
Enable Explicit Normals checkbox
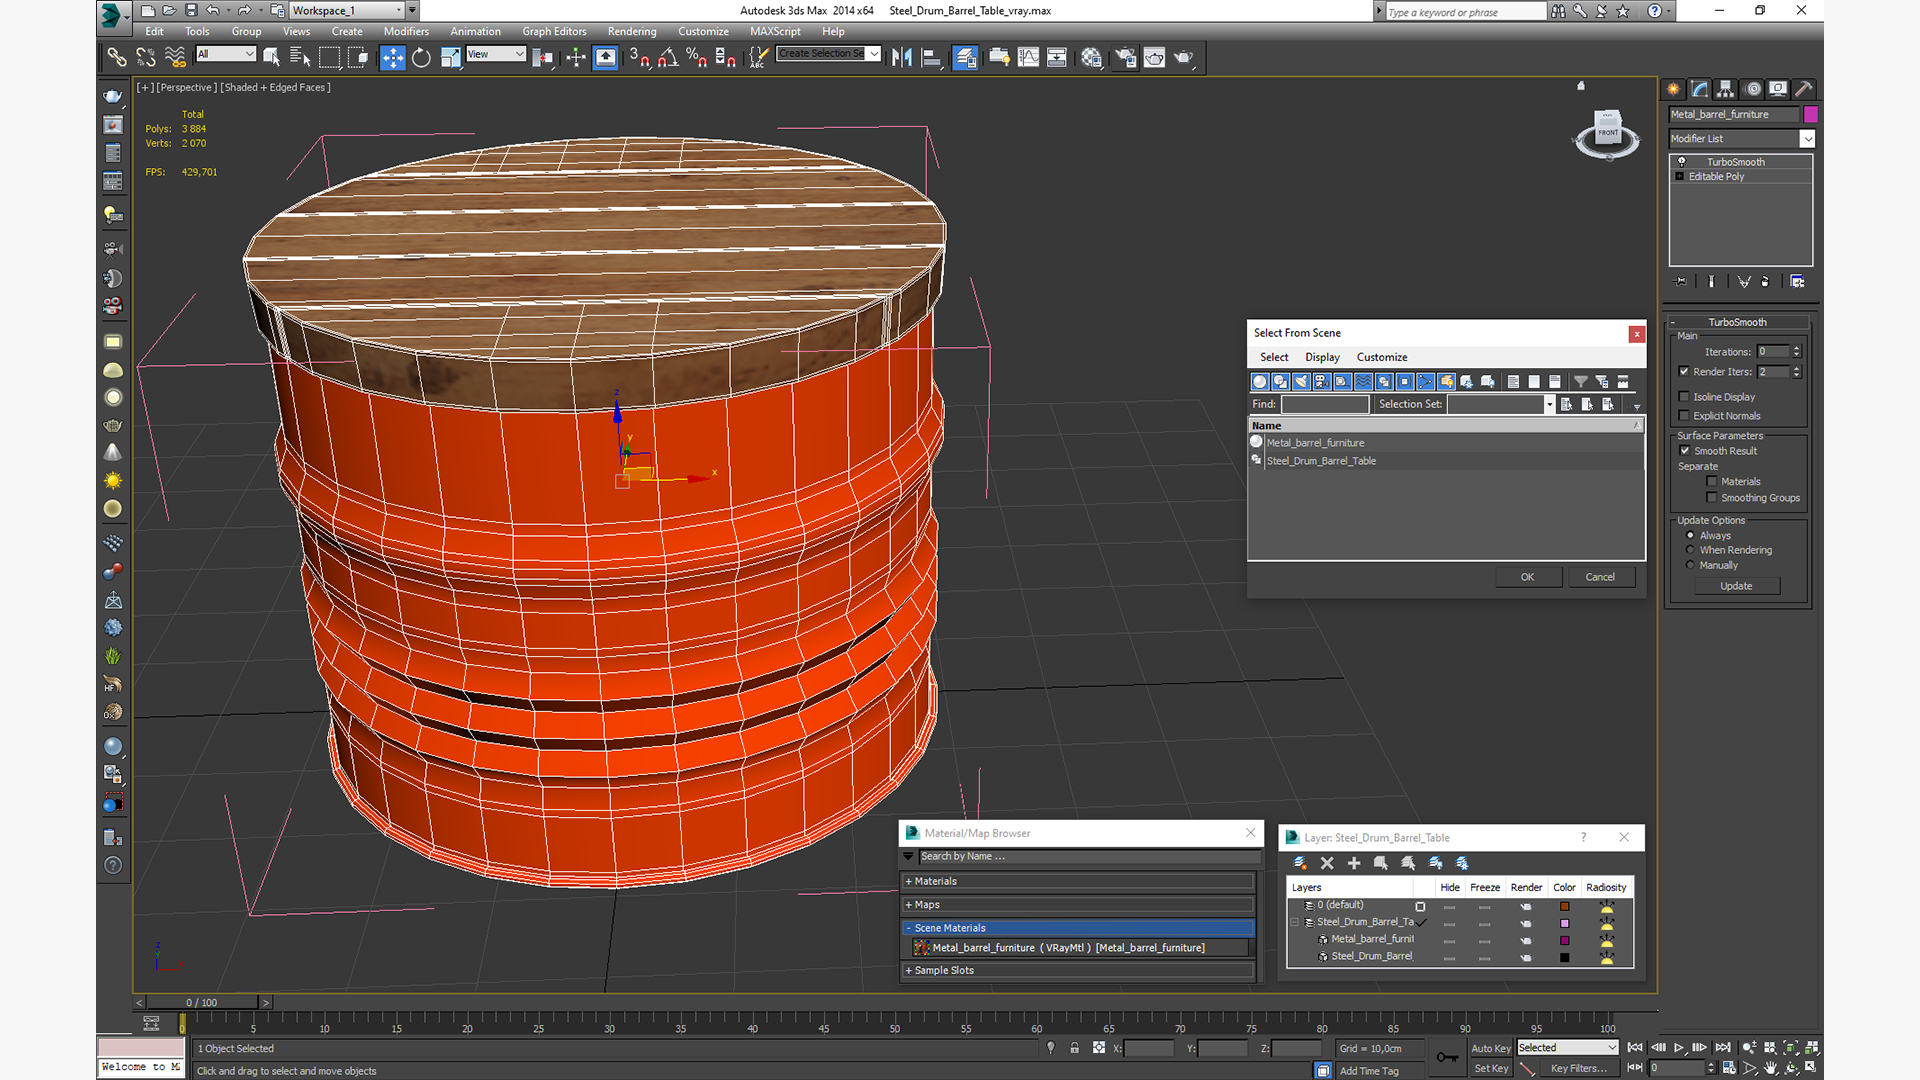pos(1684,416)
